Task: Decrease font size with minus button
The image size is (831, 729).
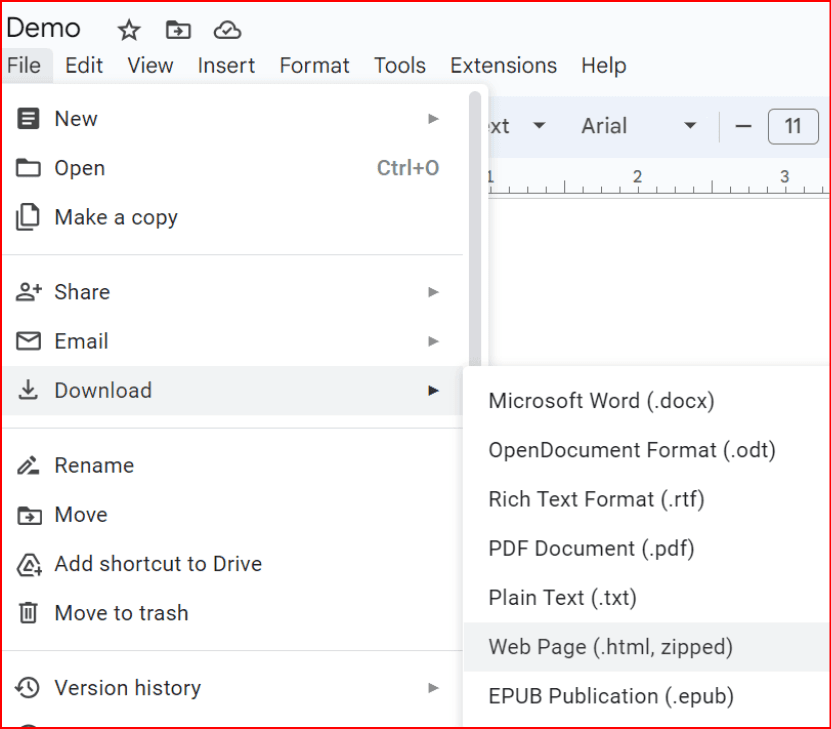Action: click(x=743, y=126)
